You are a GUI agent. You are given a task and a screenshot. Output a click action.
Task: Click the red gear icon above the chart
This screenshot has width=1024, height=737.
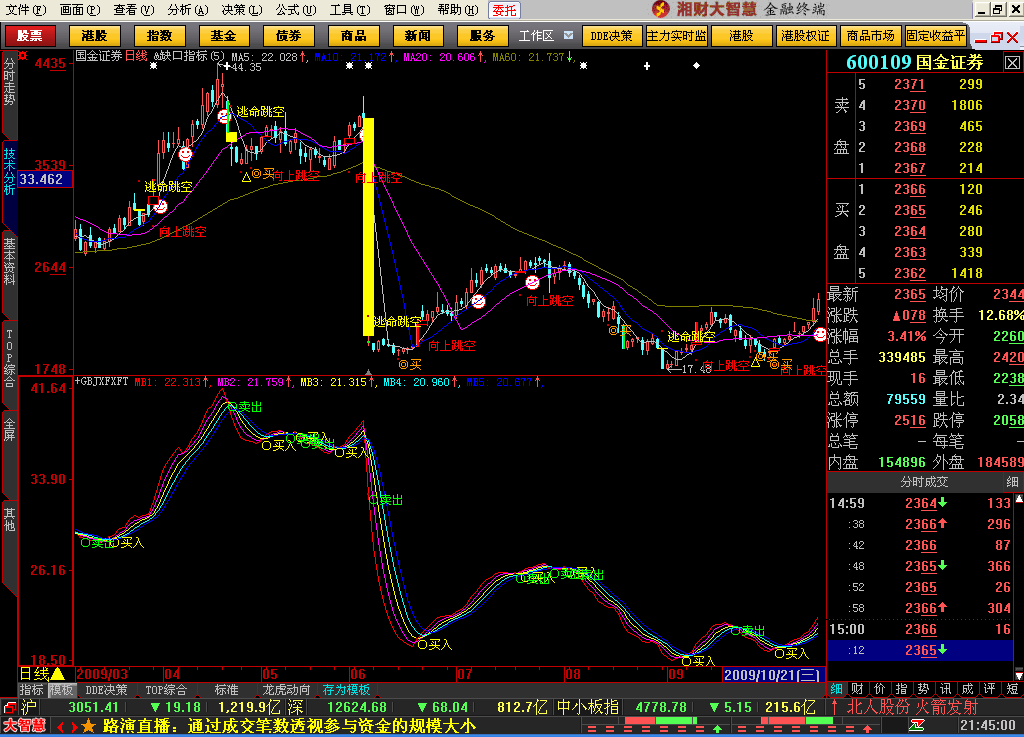click(x=23, y=56)
